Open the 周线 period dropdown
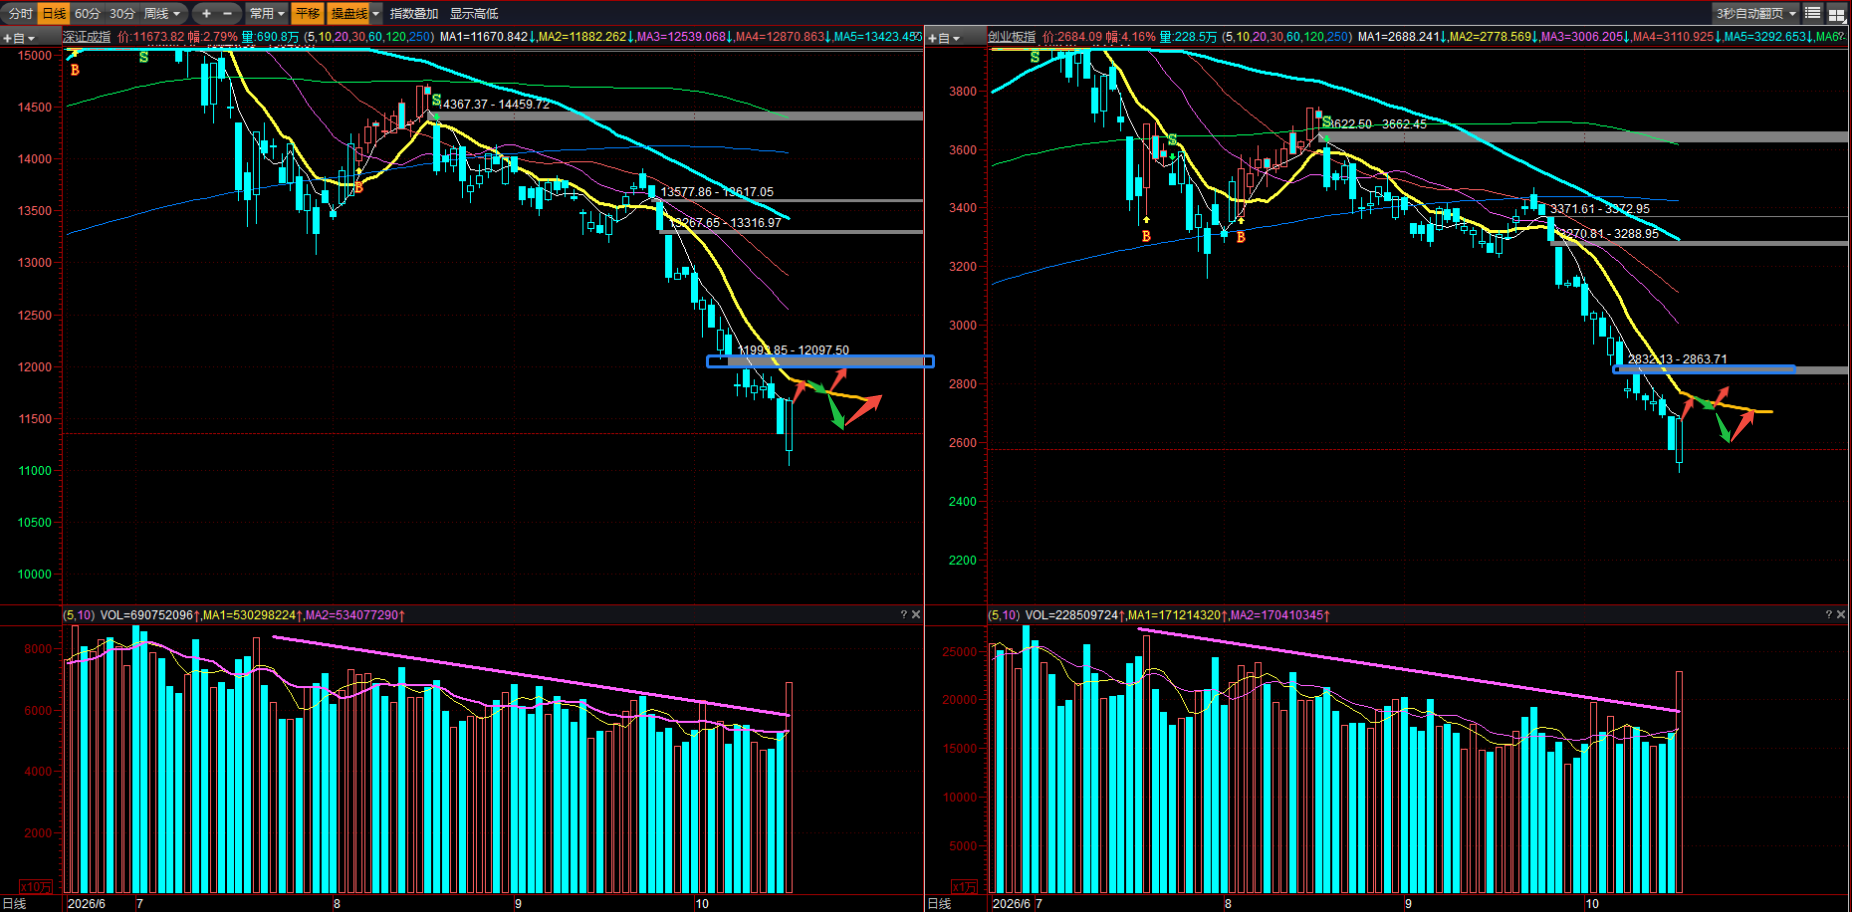 (162, 13)
